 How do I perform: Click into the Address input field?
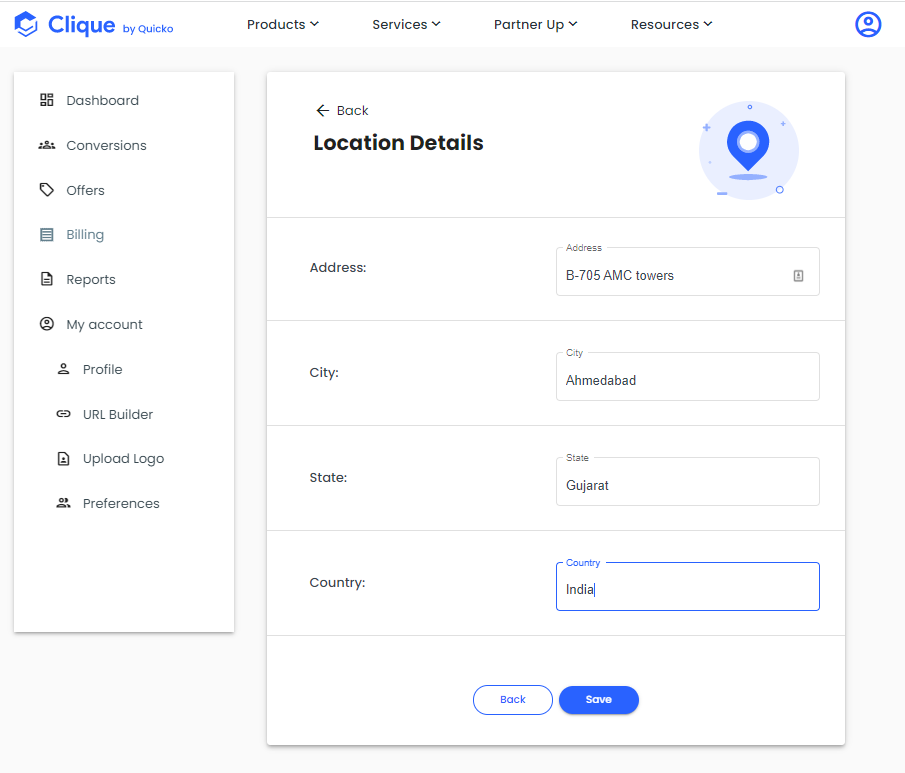point(687,272)
